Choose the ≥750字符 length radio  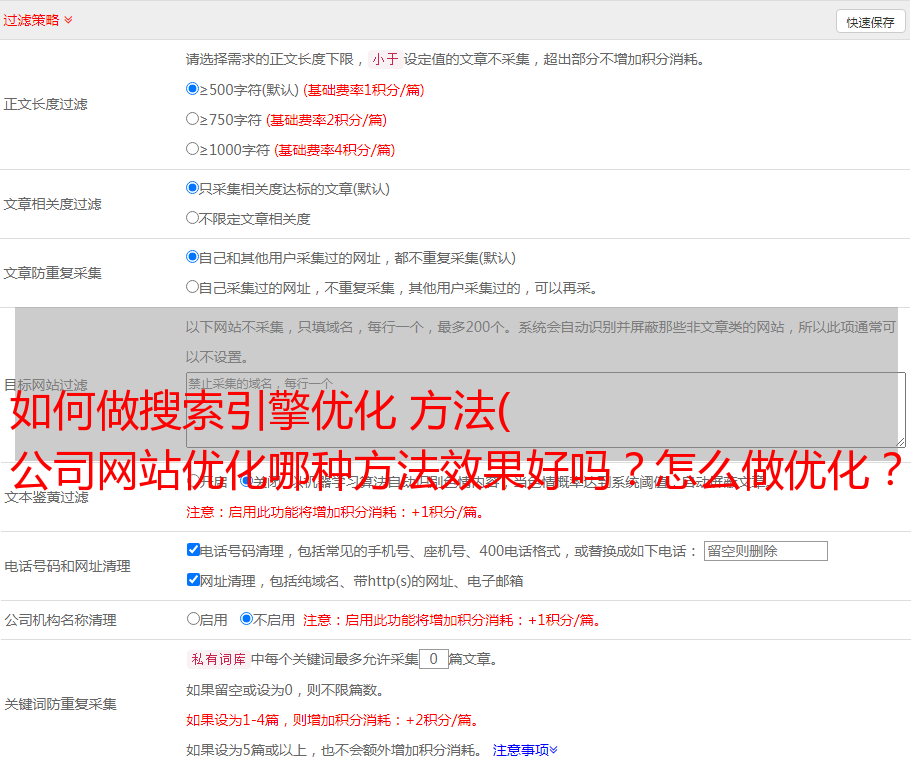(193, 119)
